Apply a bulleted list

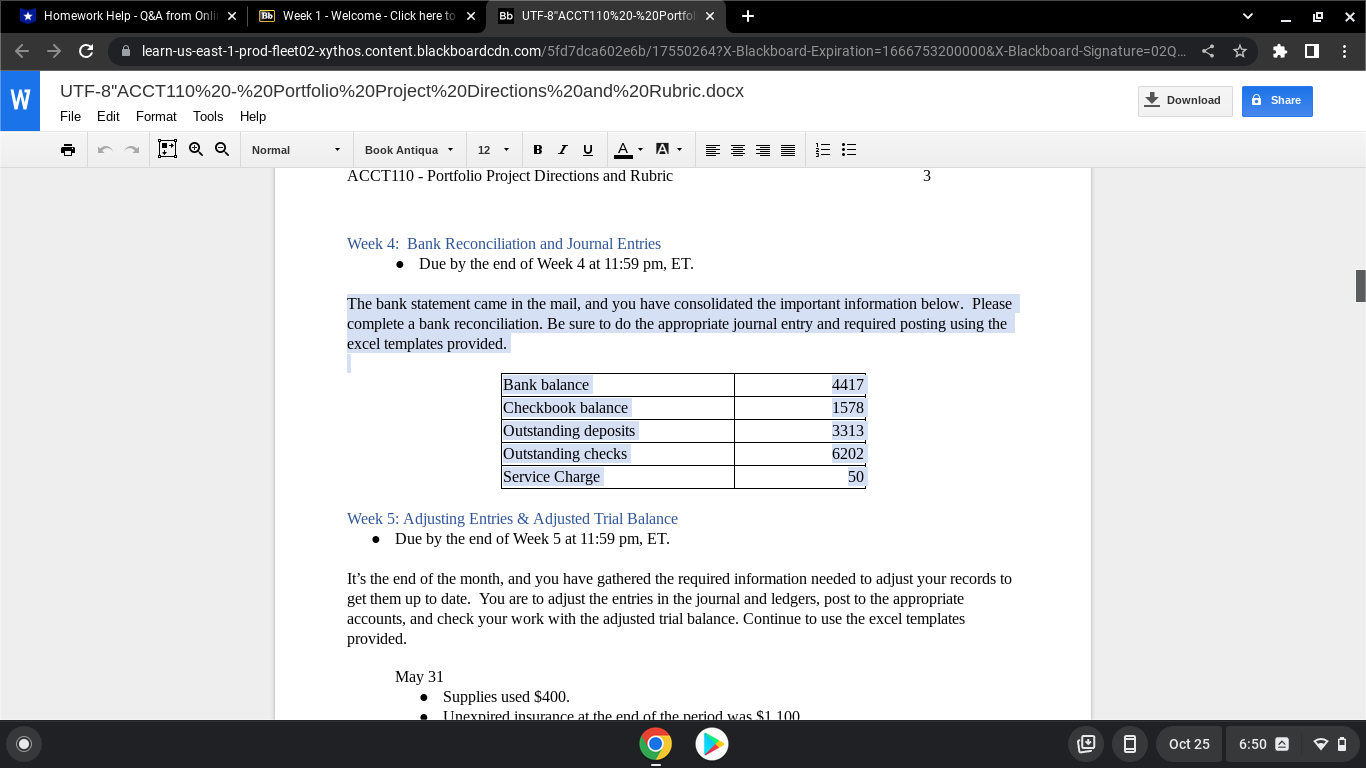[x=848, y=149]
